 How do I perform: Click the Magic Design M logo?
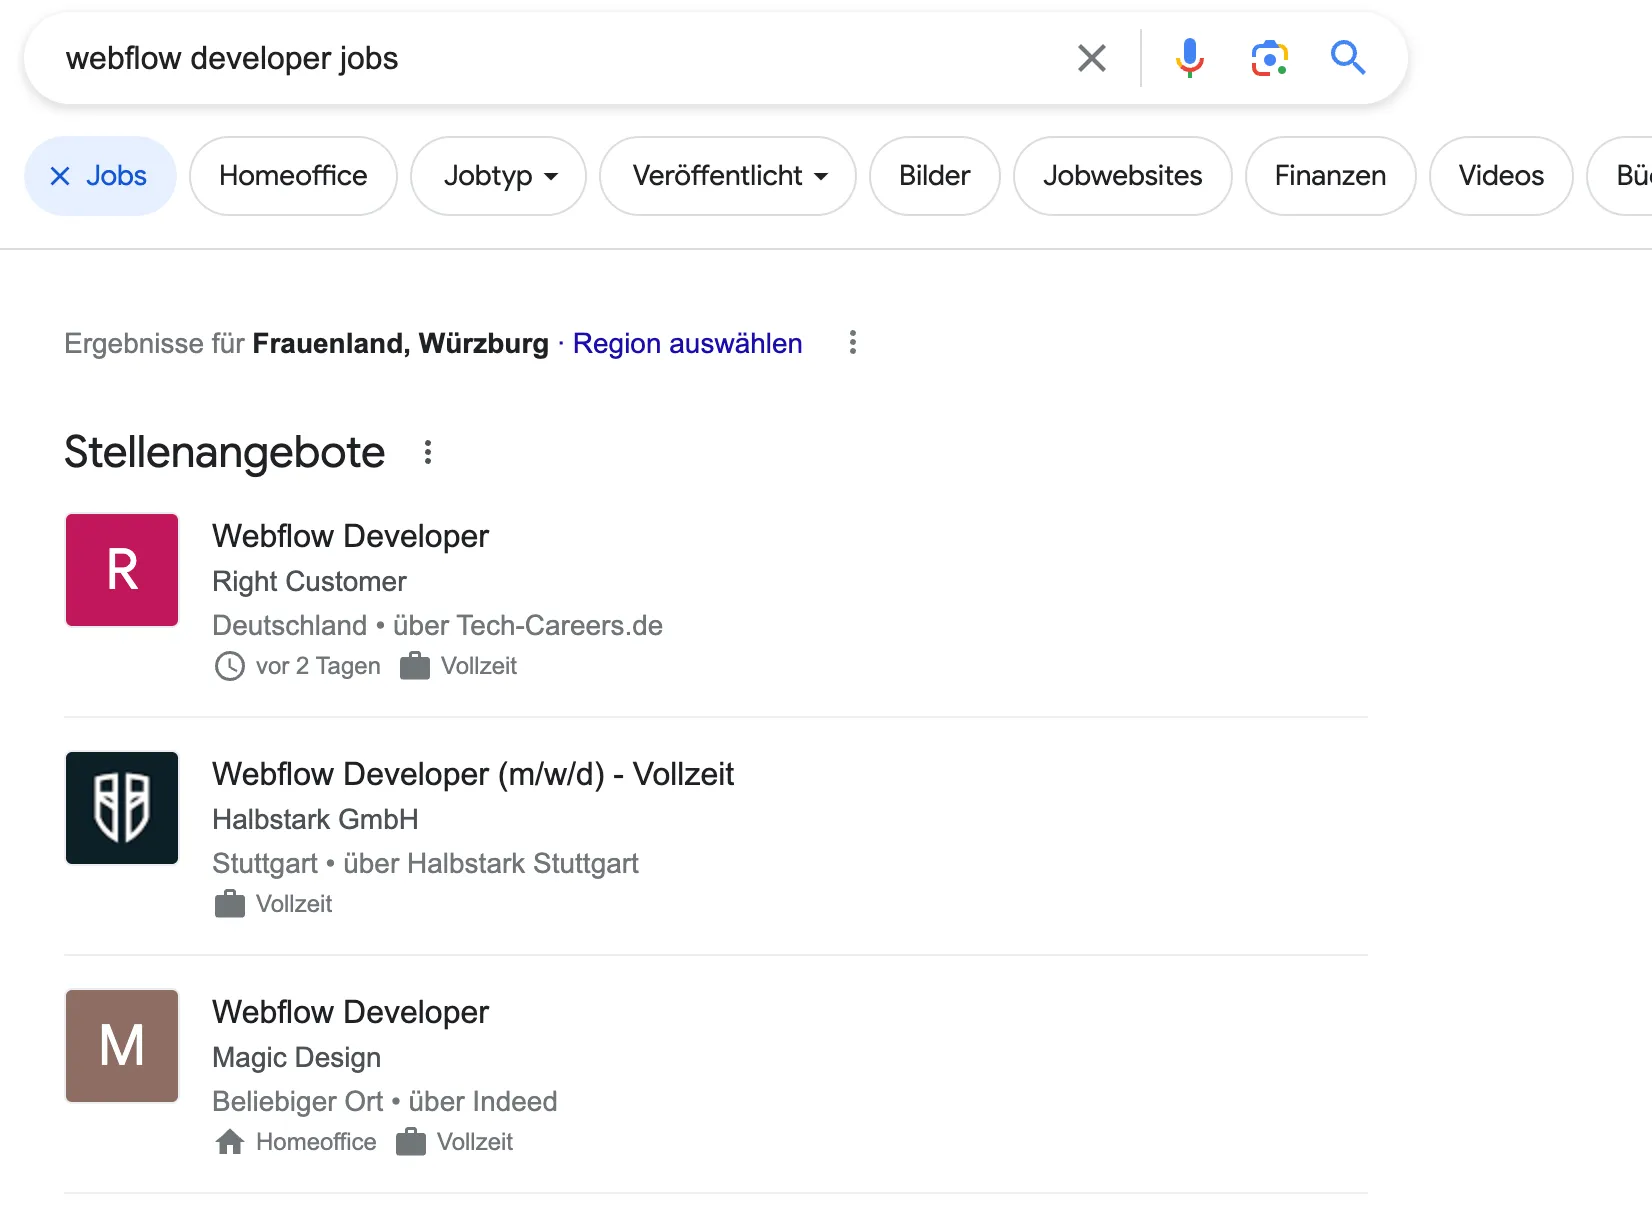coord(122,1046)
